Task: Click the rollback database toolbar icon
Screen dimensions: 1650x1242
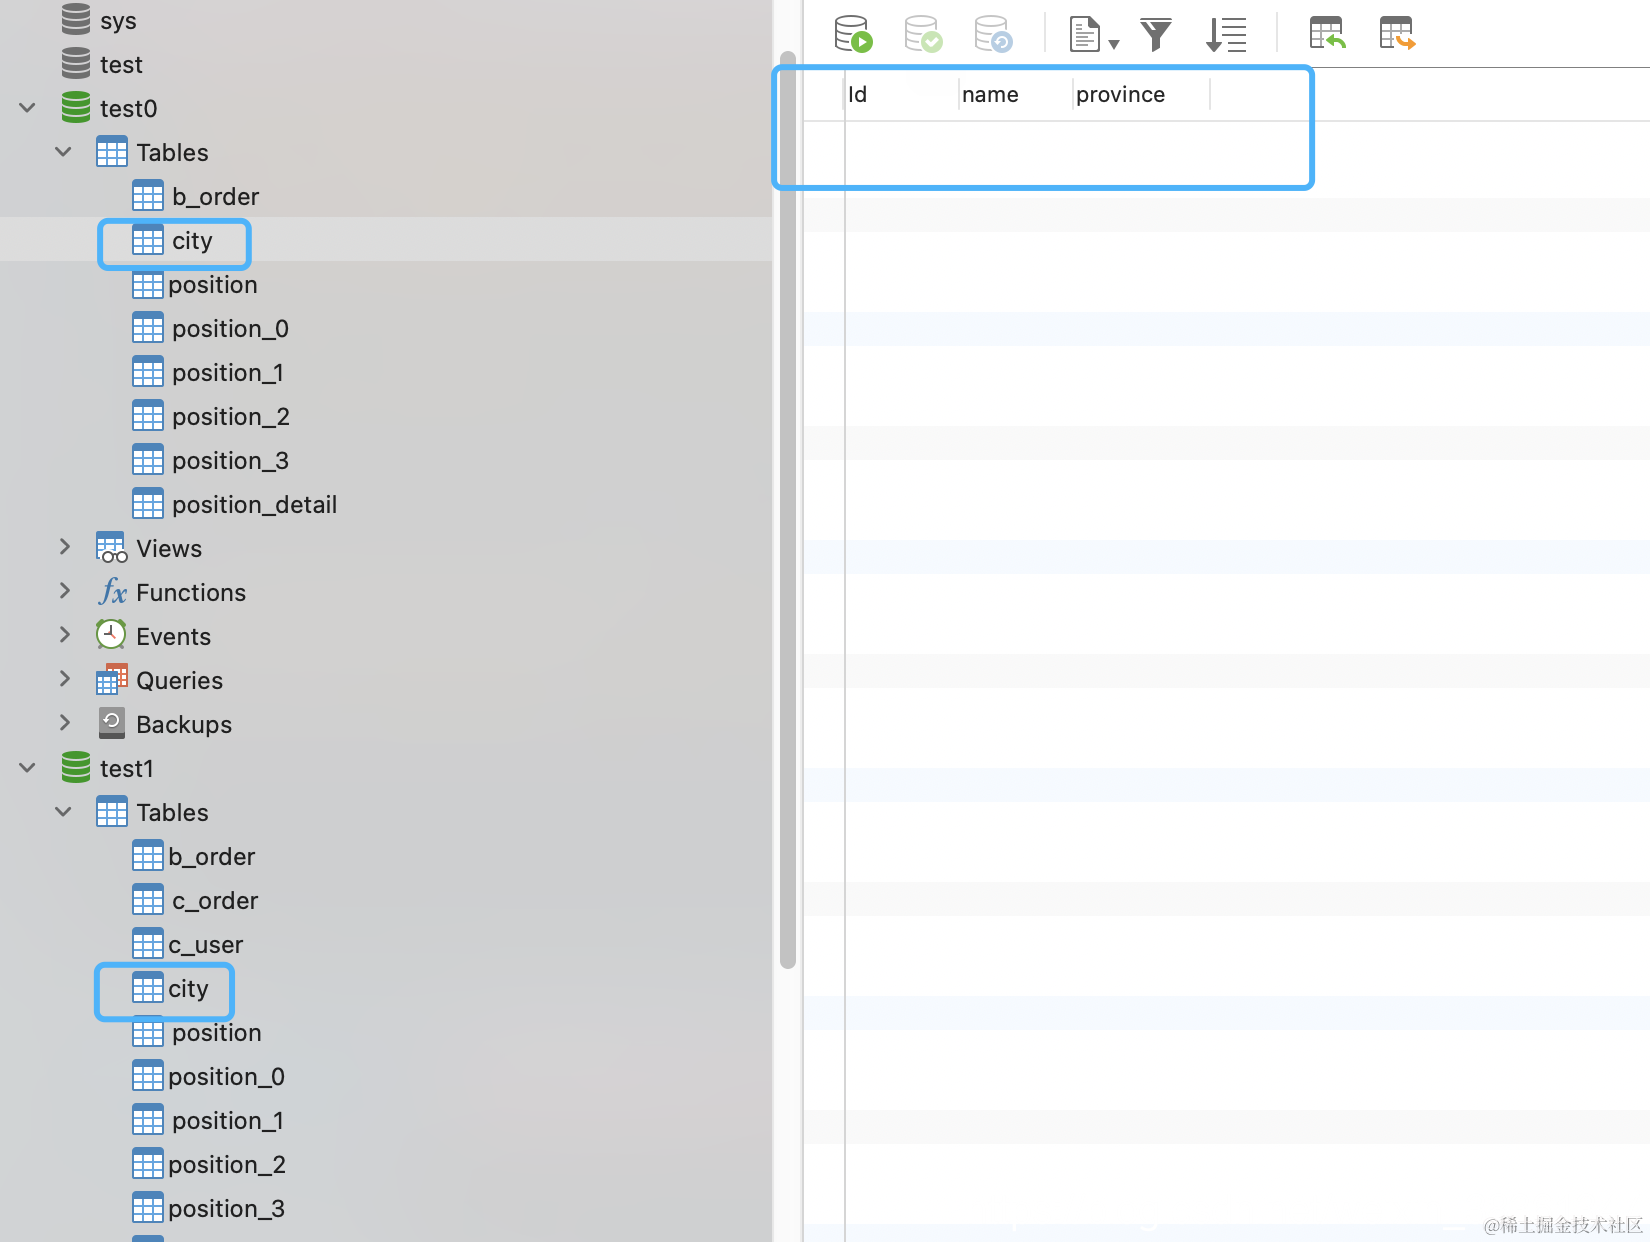Action: pyautogui.click(x=993, y=34)
